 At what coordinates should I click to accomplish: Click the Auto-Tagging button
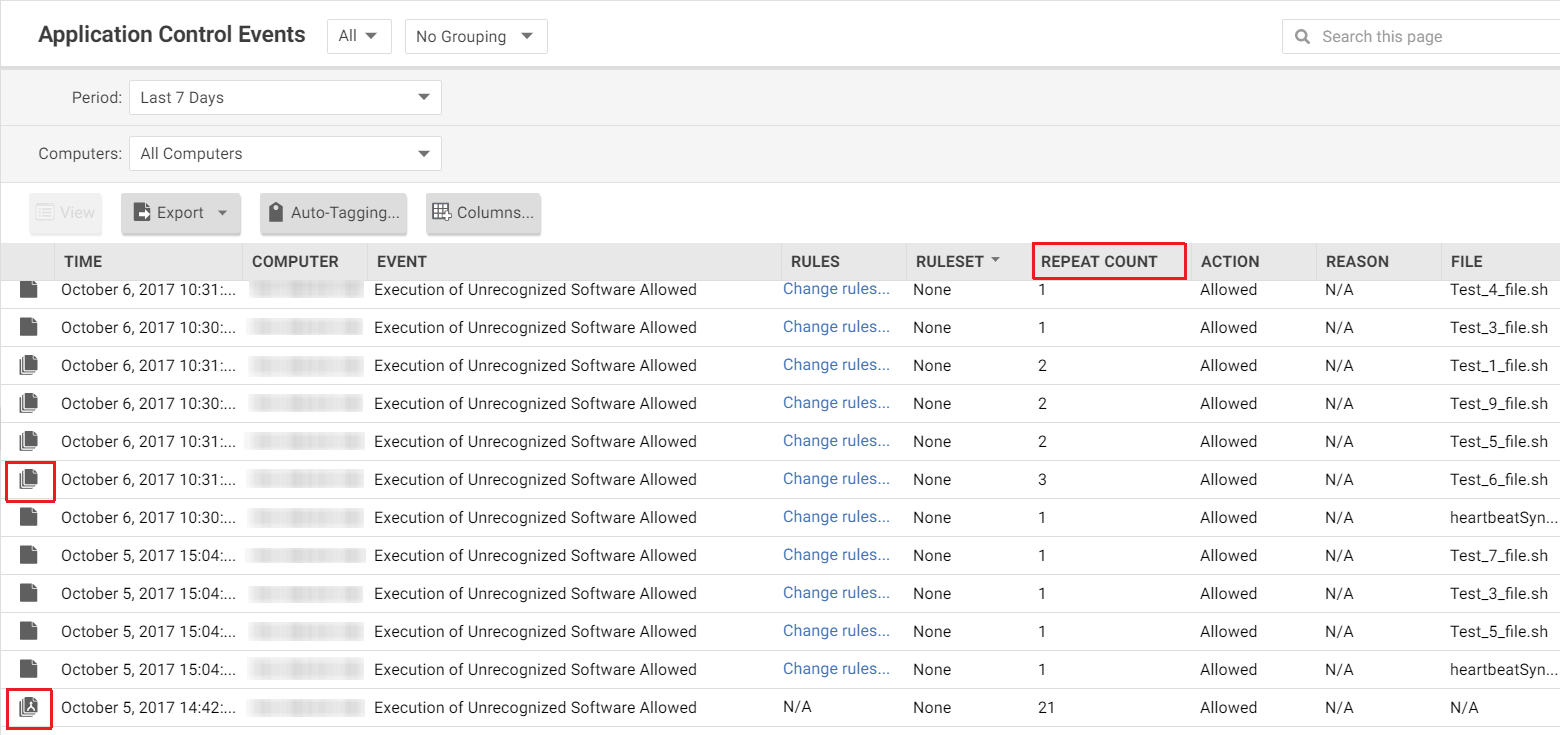[x=333, y=213]
